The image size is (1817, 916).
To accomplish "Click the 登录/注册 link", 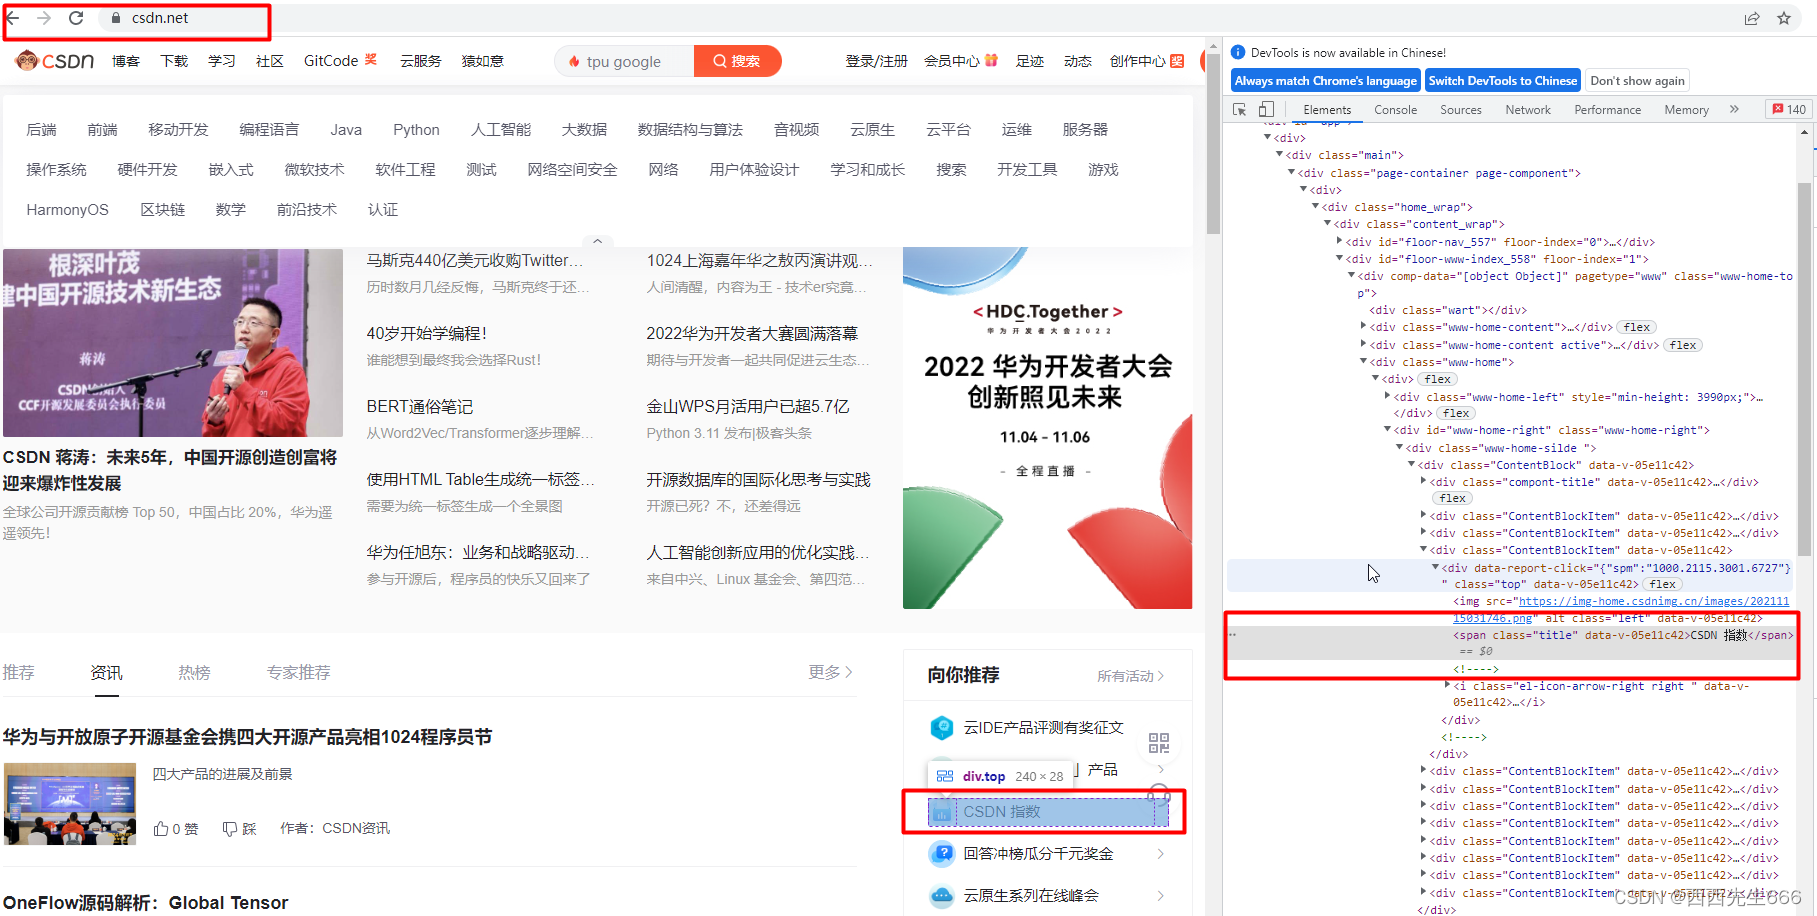I will (876, 61).
